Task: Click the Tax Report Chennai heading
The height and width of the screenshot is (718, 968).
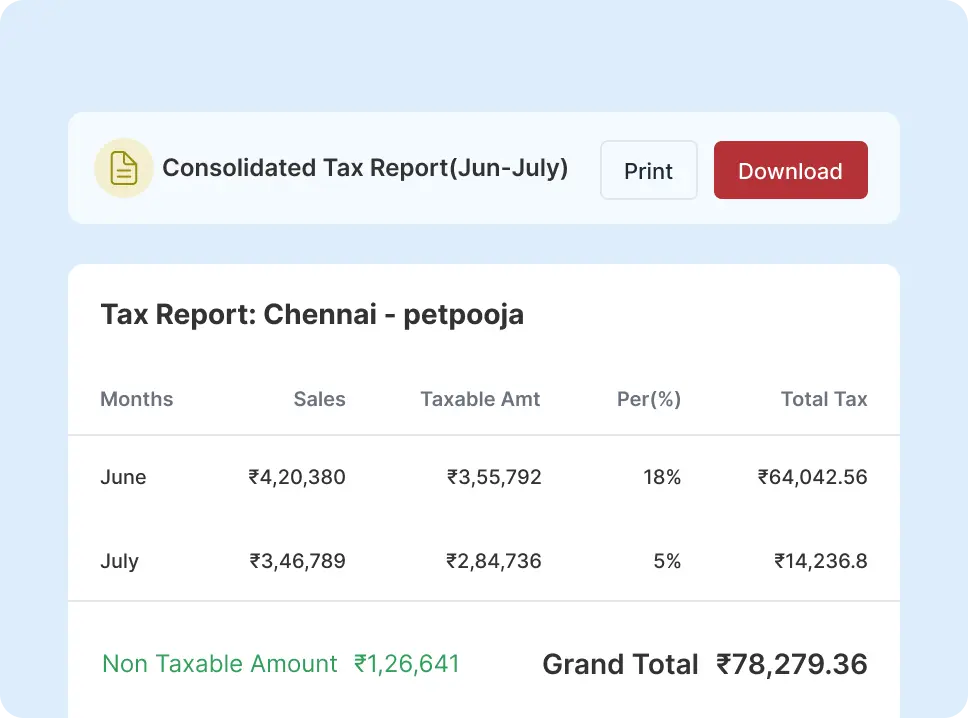Action: point(312,315)
